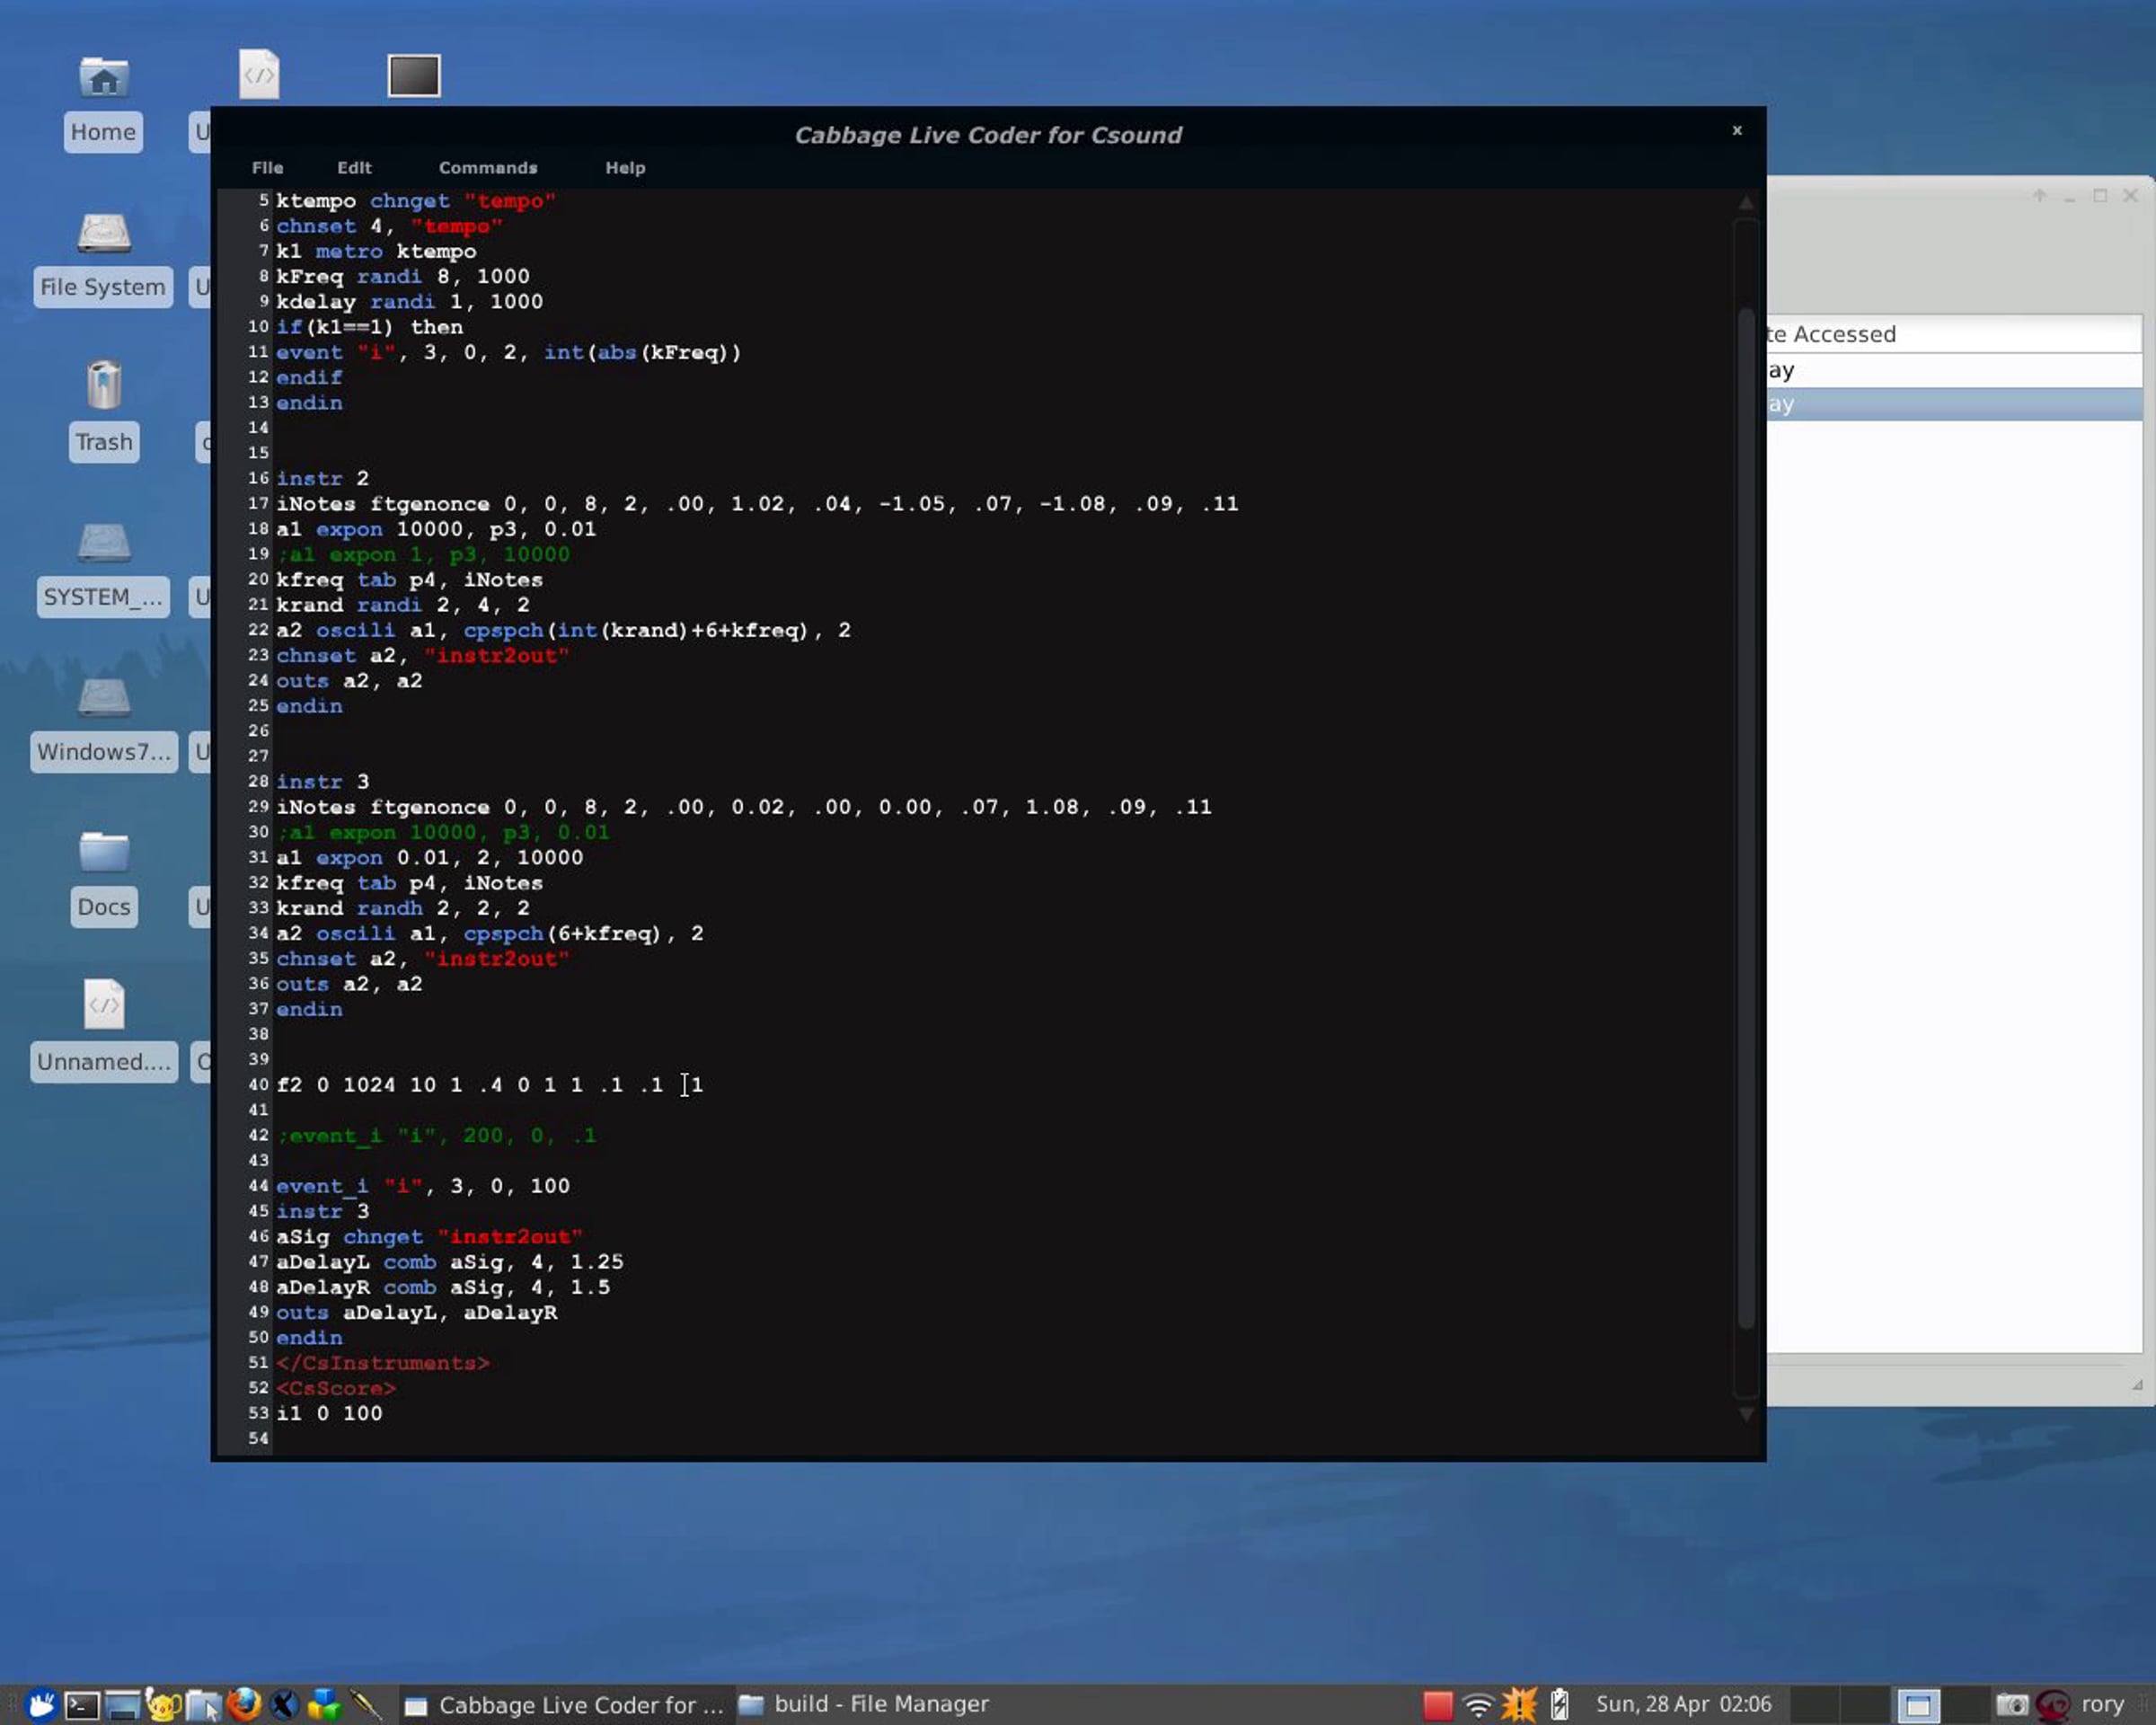Click the blue X panel launcher
The image size is (2156, 1725).
coord(284,1704)
